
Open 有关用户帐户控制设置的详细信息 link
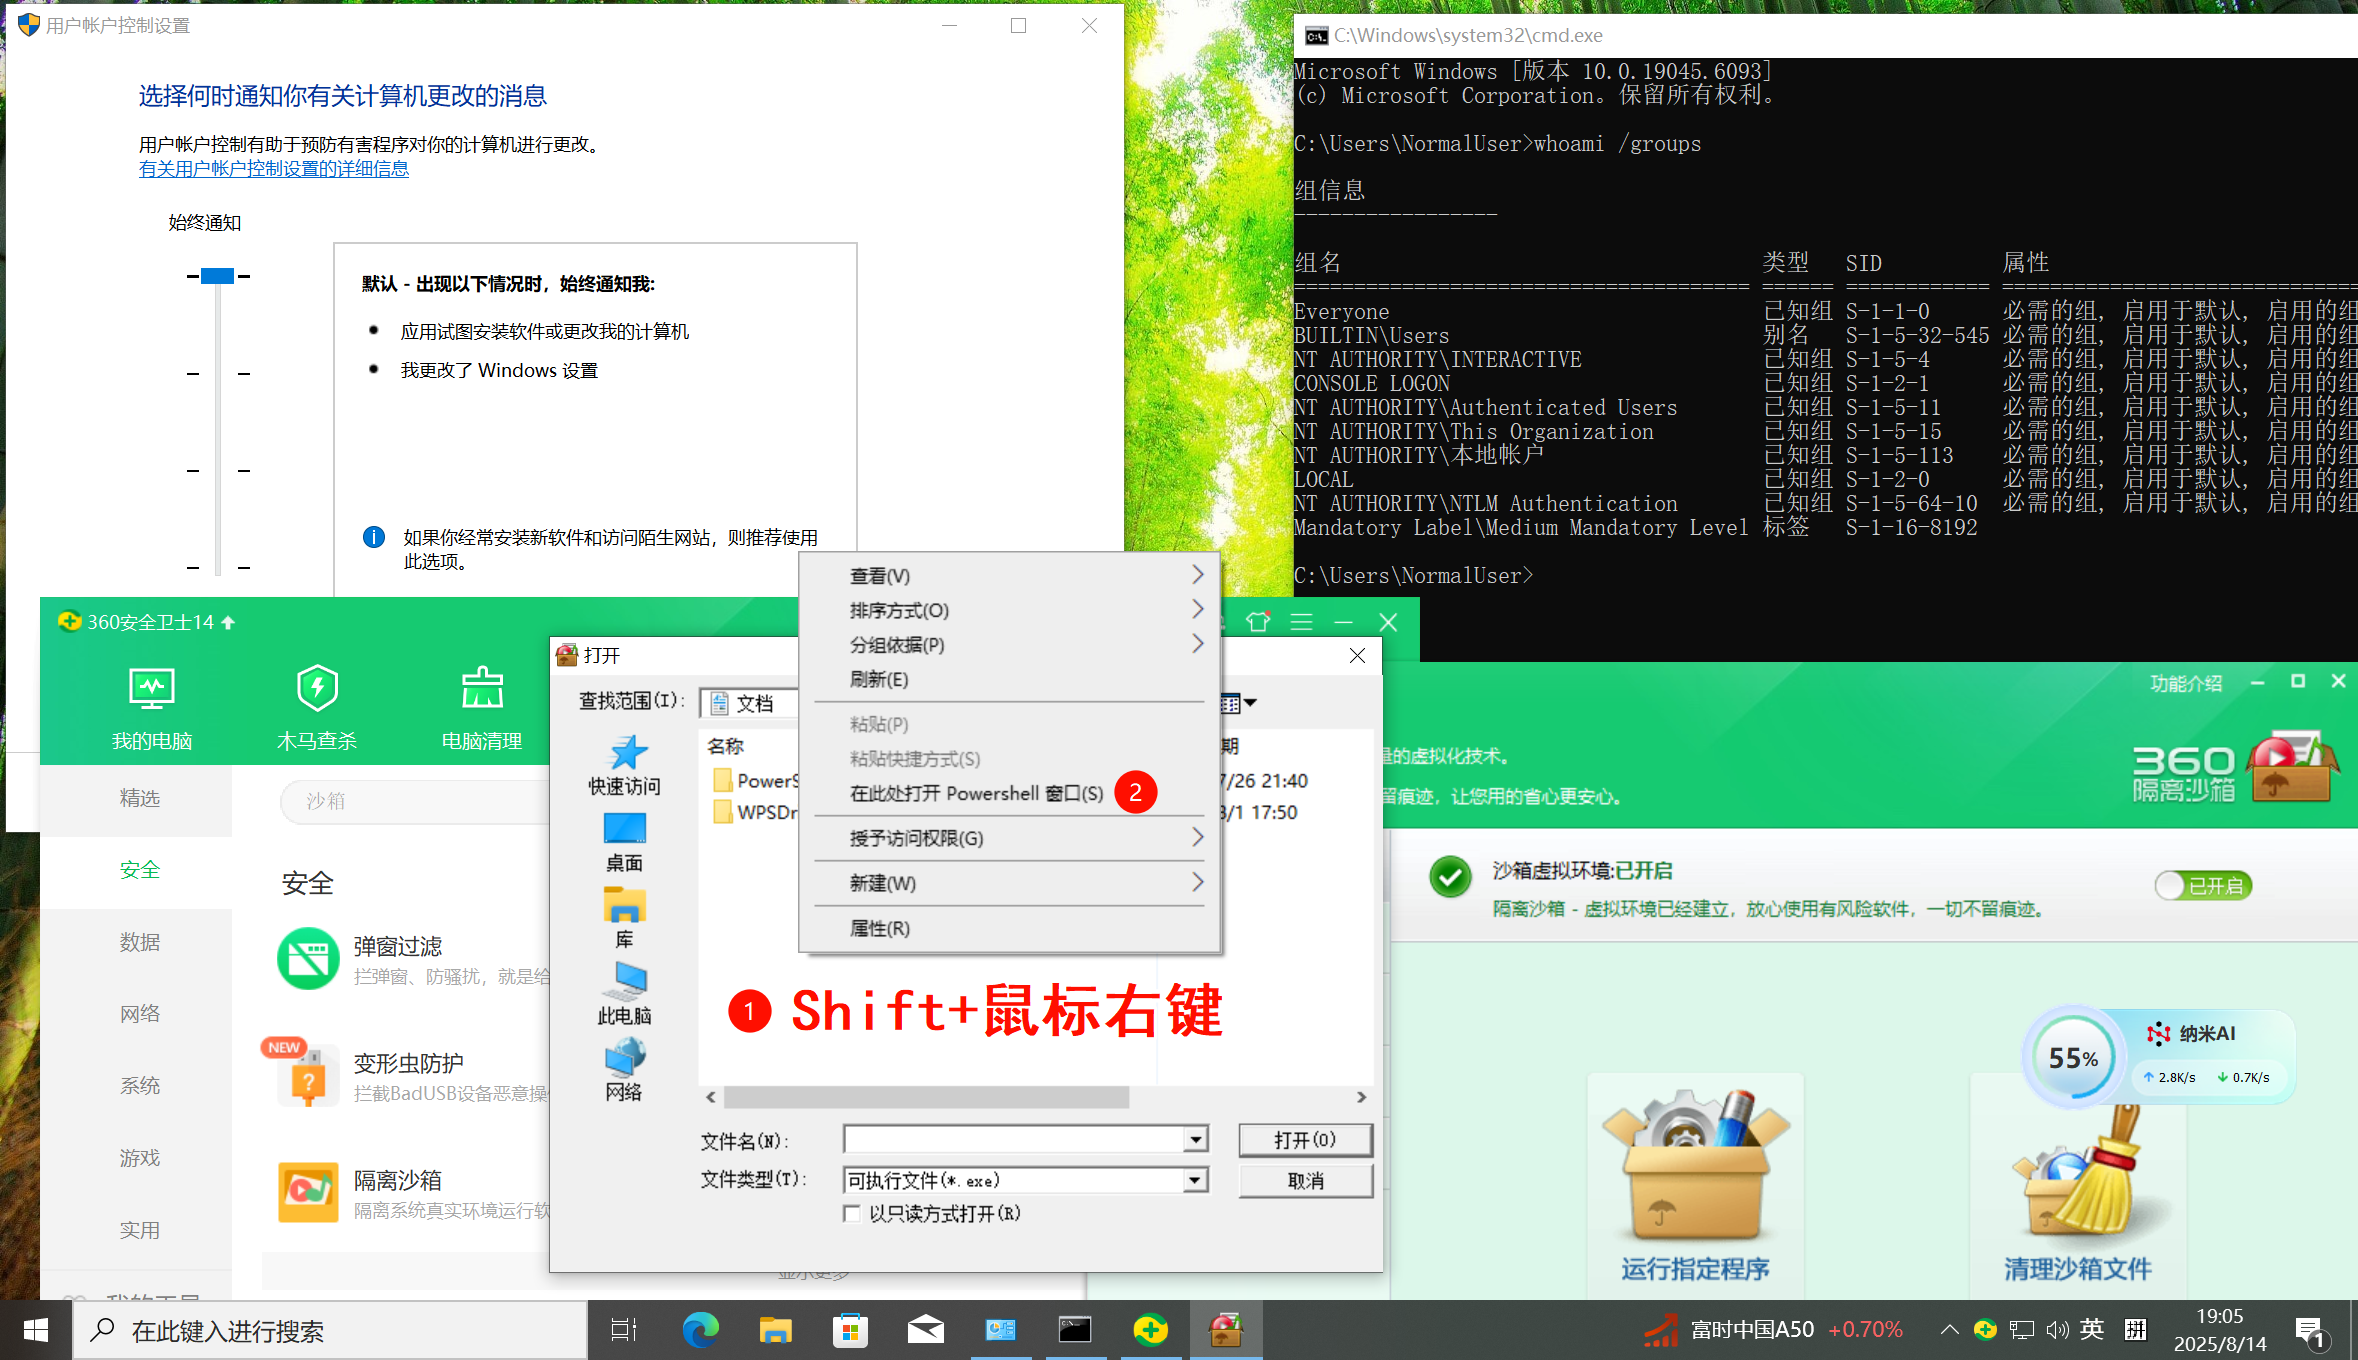[273, 169]
